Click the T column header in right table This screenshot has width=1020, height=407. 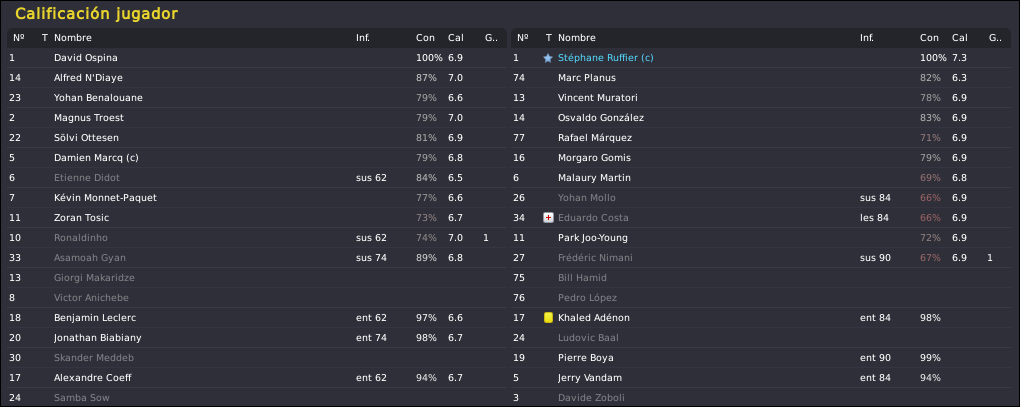pos(548,38)
